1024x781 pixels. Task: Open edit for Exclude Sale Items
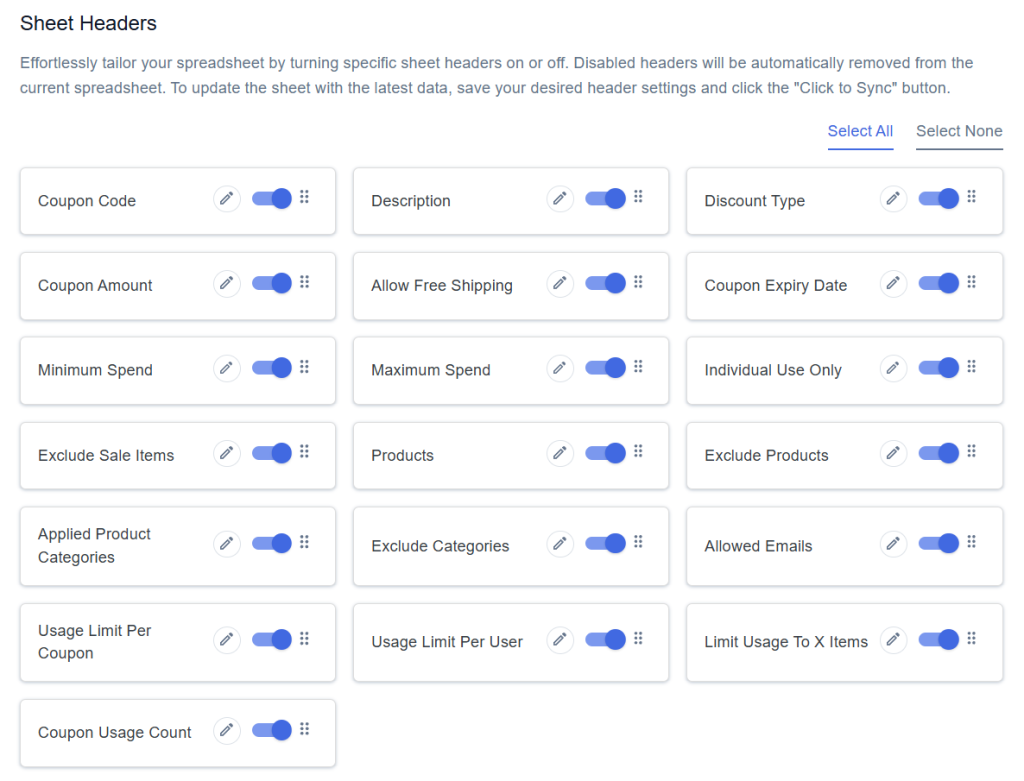pos(227,453)
